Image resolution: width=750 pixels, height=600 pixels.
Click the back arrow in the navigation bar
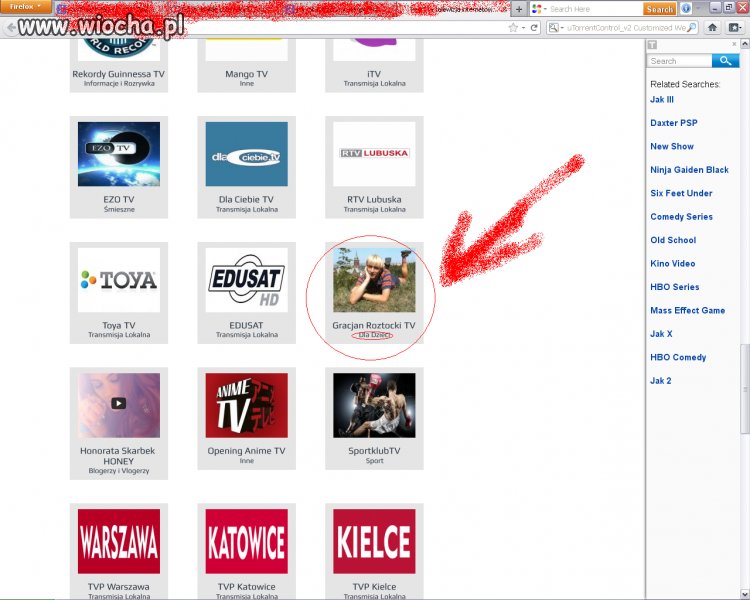11,28
